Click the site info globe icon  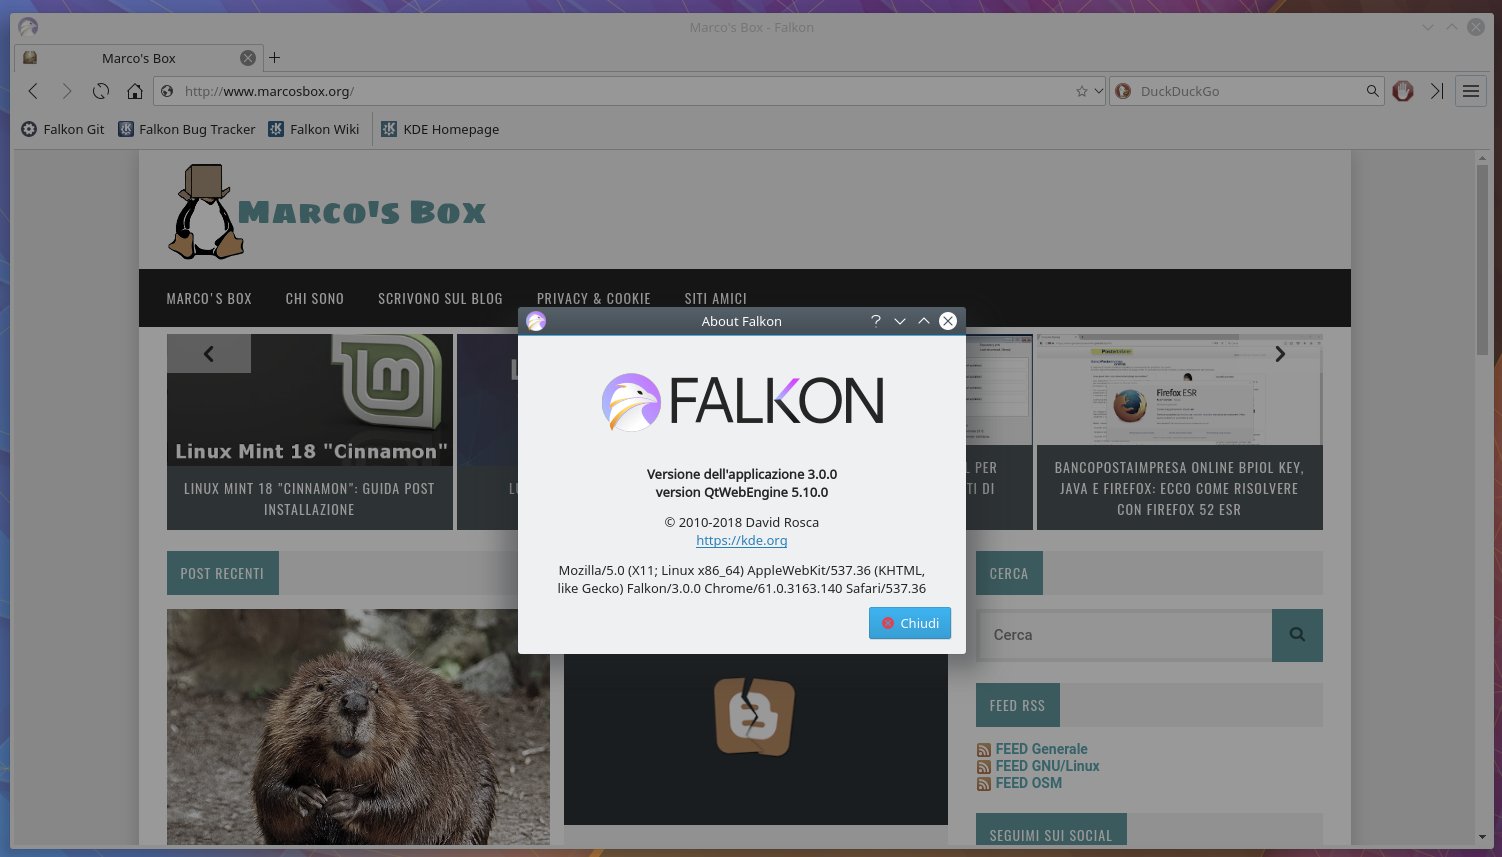[167, 91]
